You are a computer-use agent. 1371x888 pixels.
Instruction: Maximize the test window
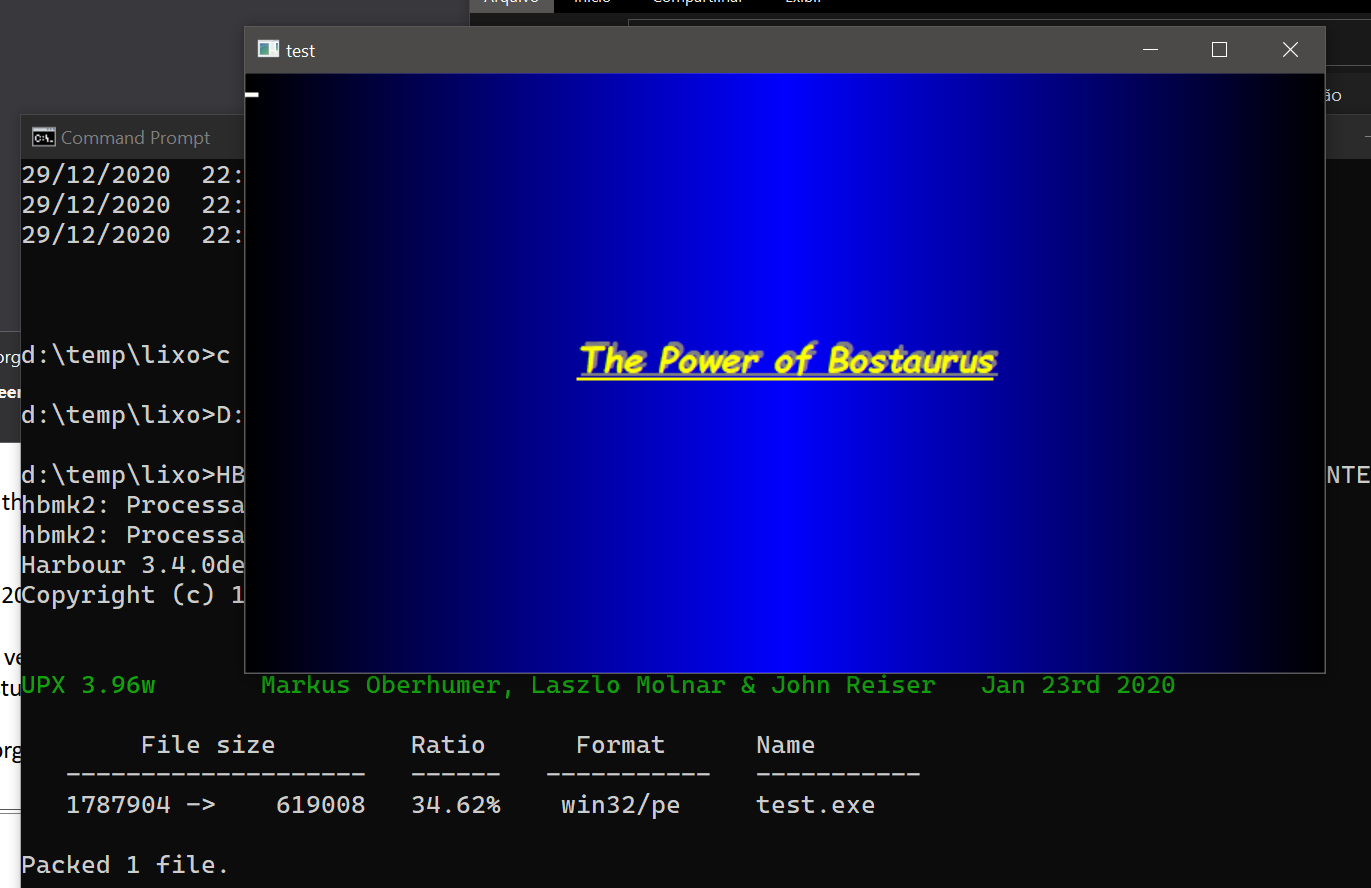(1219, 50)
